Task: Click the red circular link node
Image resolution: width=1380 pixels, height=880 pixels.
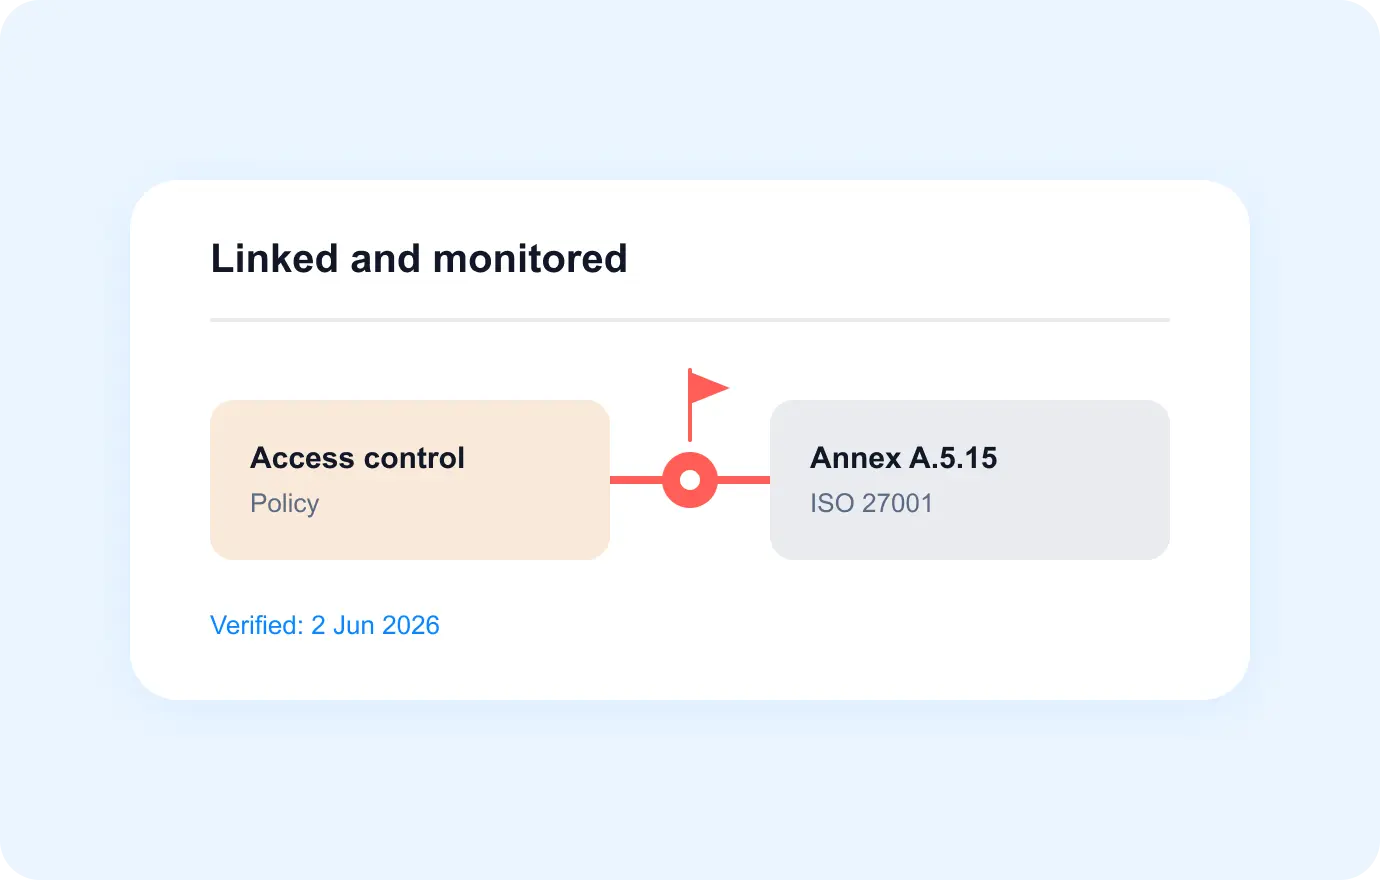Action: pos(690,480)
